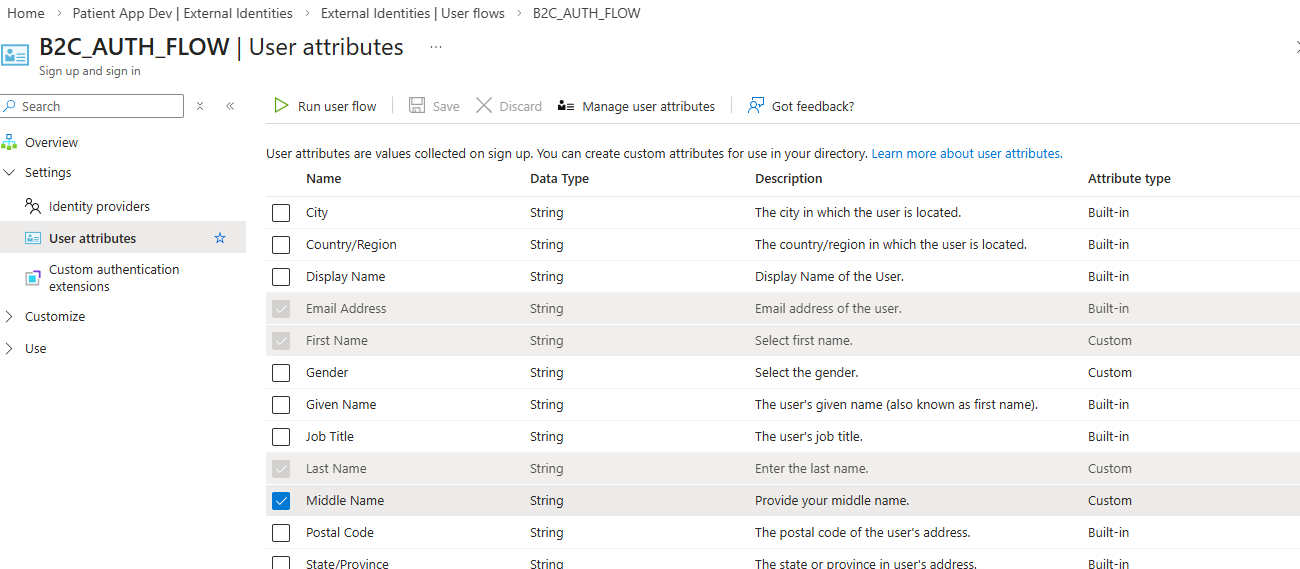Viewport: 1300px width, 569px height.
Task: Click 'Enter the last name.' description
Action: tap(812, 469)
